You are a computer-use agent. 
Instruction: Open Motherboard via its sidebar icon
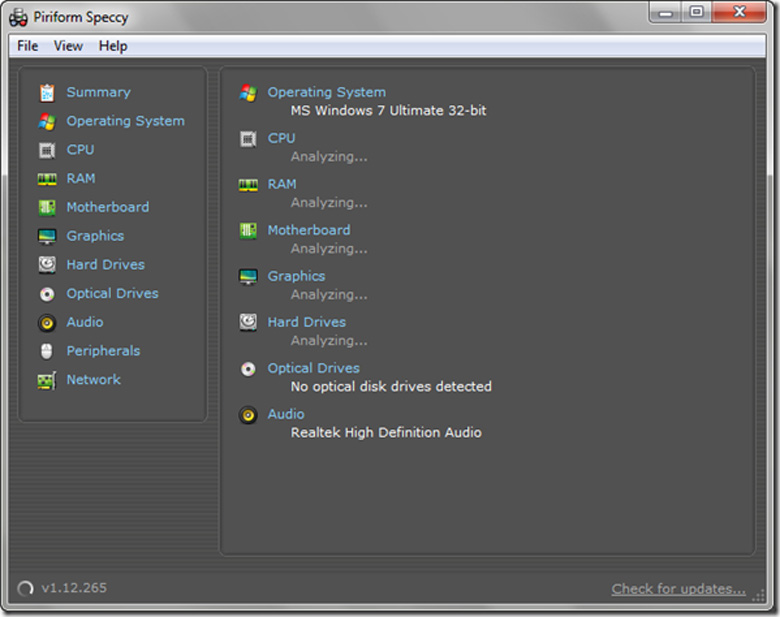(x=47, y=208)
